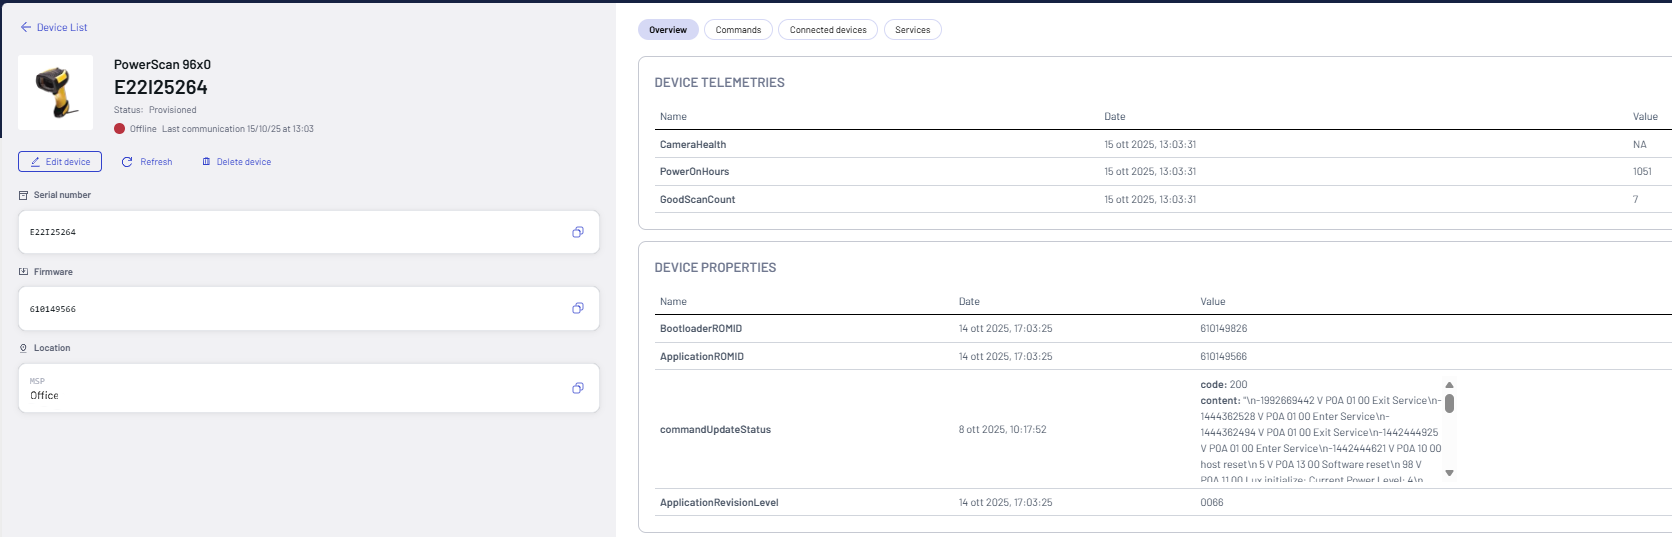Click the red Offline status indicator

pyautogui.click(x=120, y=129)
